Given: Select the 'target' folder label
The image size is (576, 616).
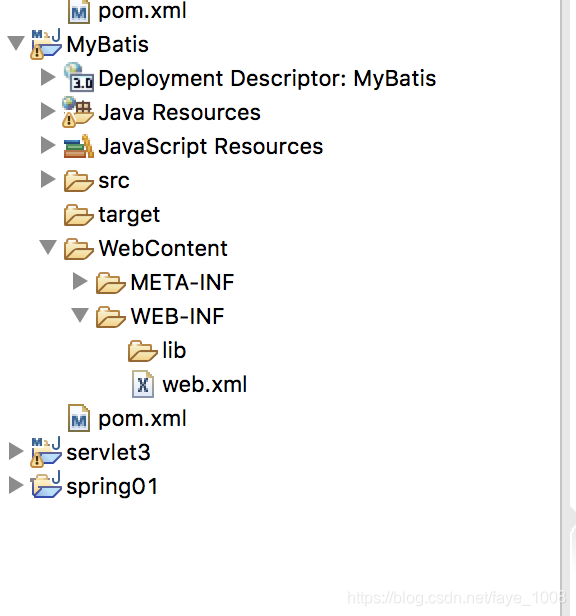Looking at the screenshot, I should (129, 215).
